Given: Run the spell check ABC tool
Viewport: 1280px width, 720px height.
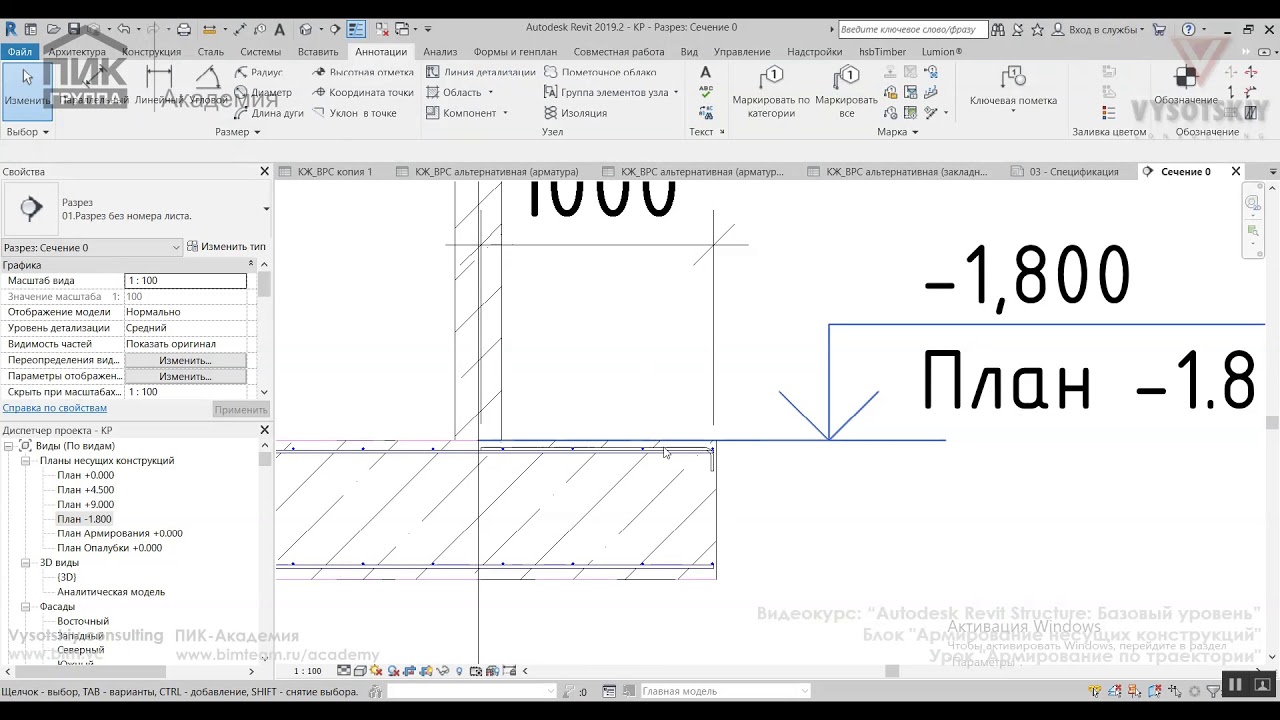Looking at the screenshot, I should [705, 91].
